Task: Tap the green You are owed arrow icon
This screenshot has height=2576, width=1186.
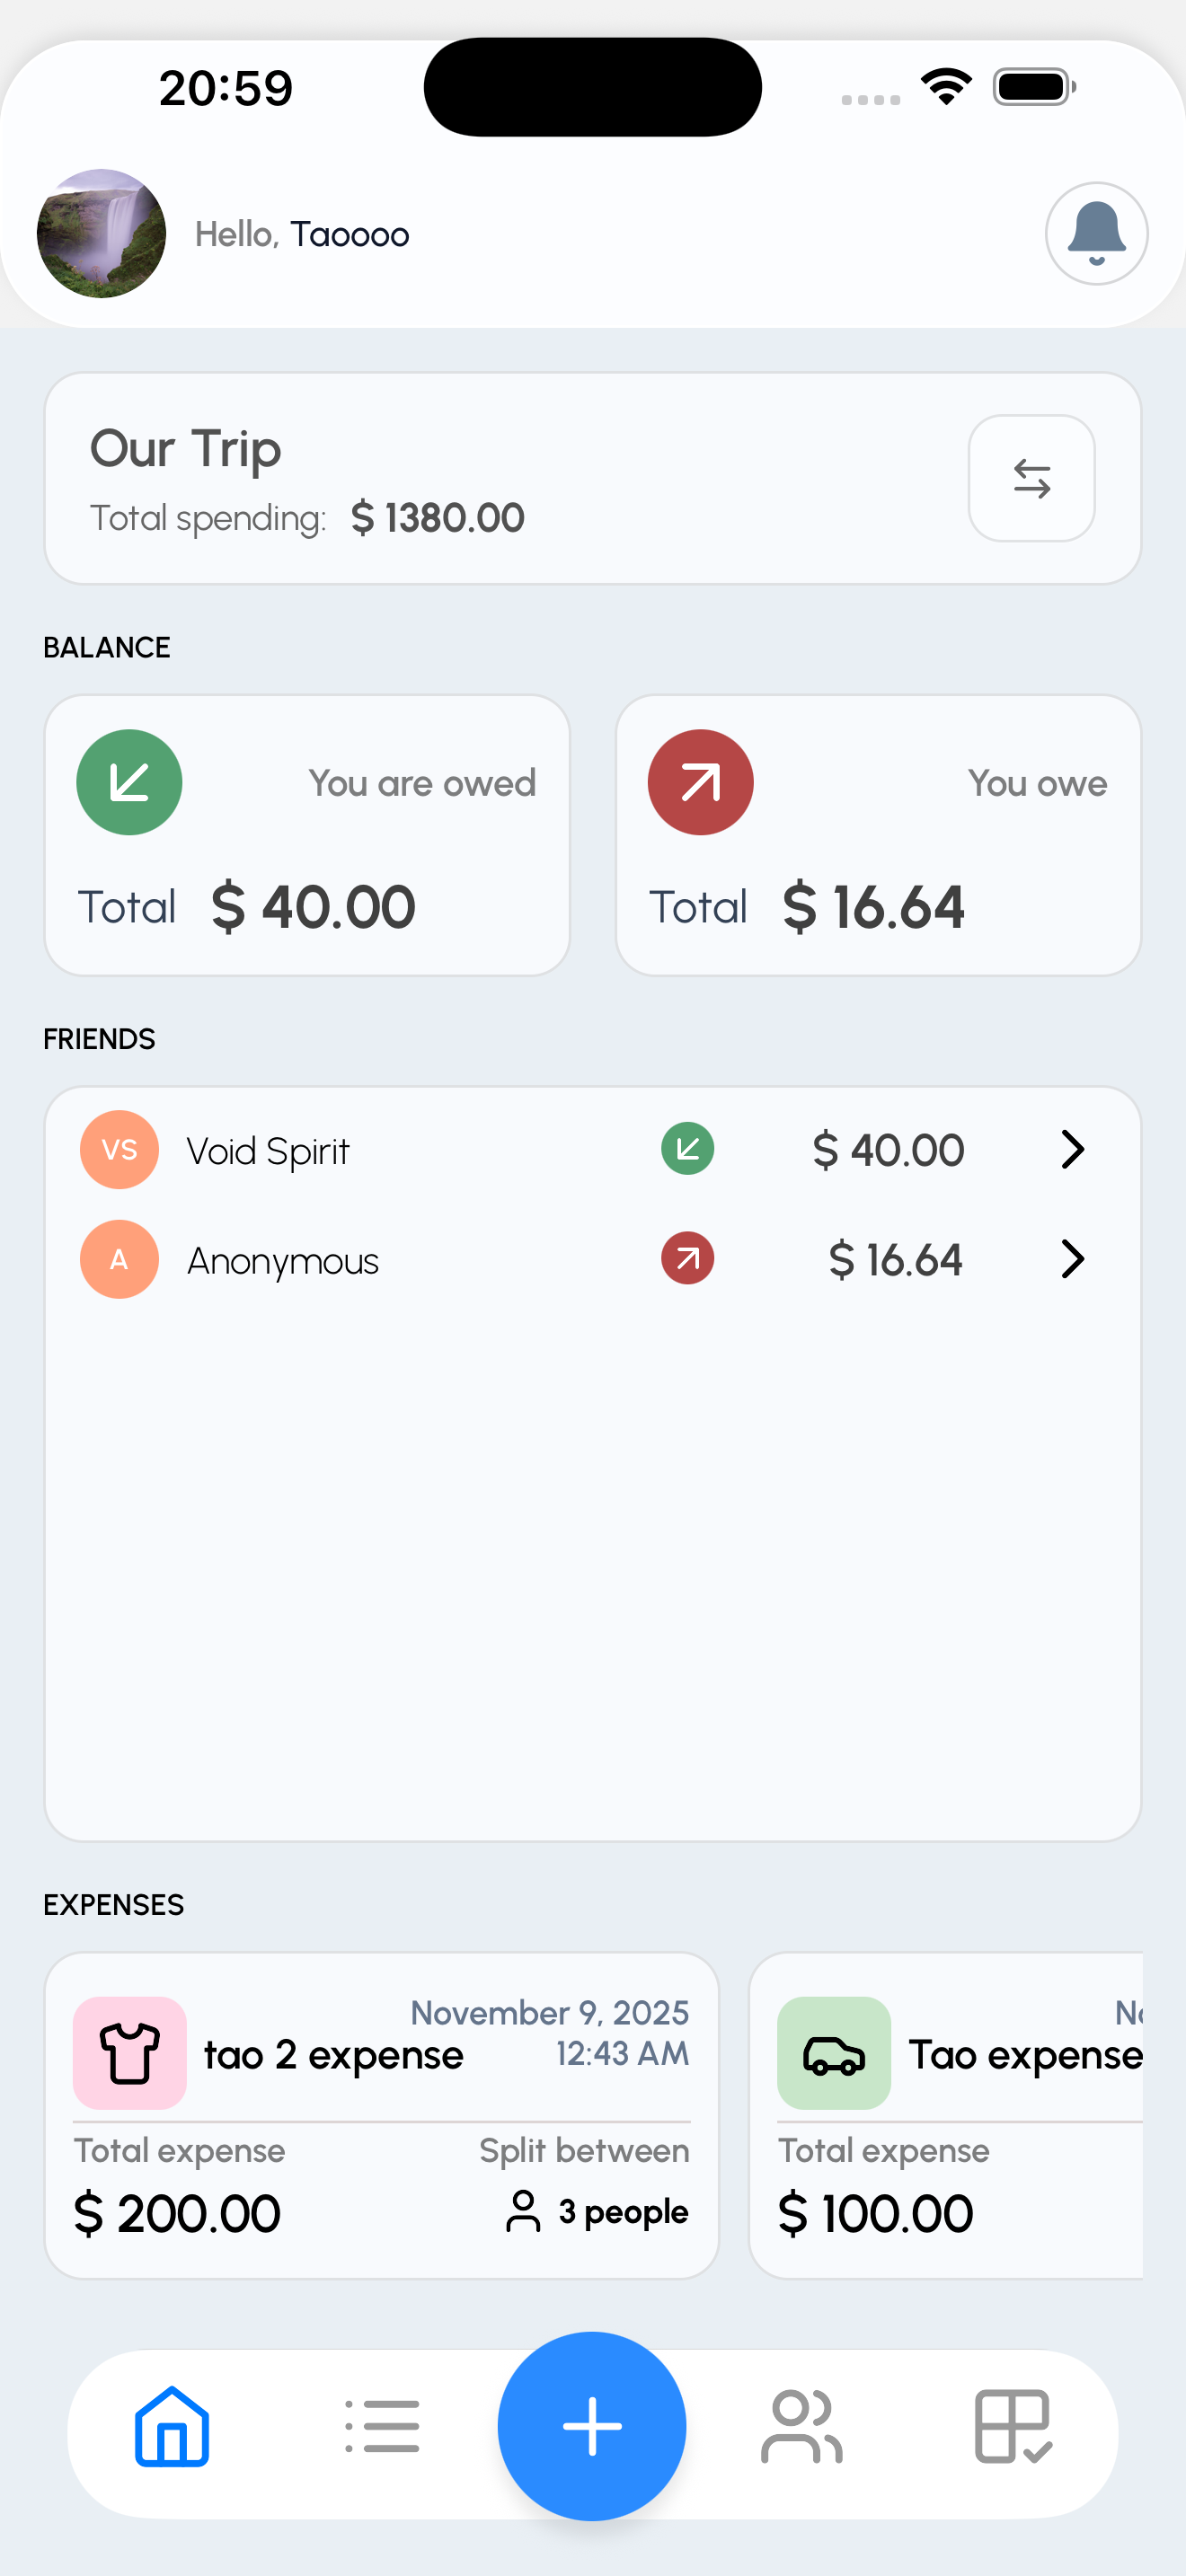Action: coord(129,782)
